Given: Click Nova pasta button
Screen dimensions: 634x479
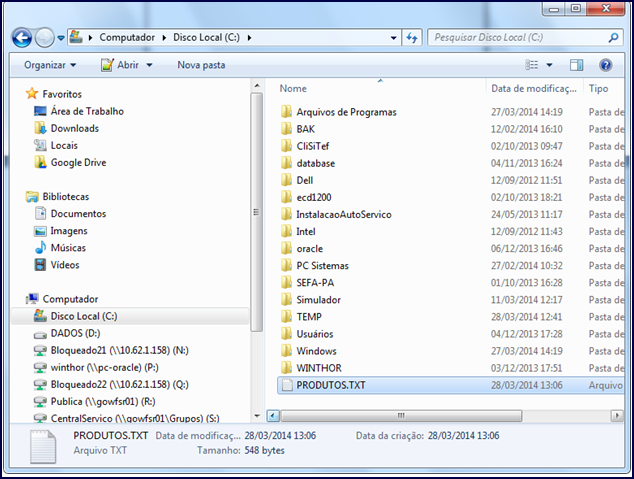Looking at the screenshot, I should [201, 65].
